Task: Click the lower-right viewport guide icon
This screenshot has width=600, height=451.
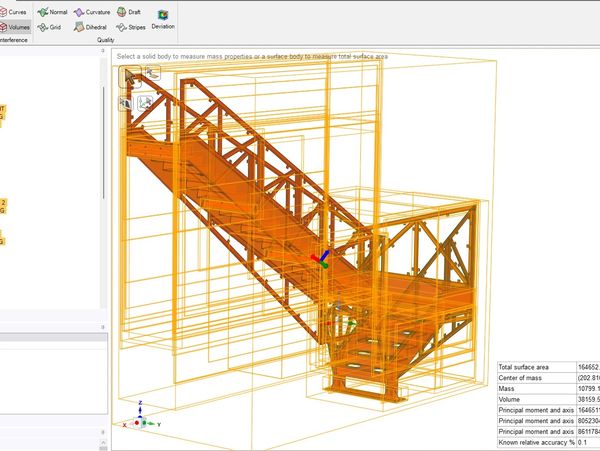Action: coord(144,102)
